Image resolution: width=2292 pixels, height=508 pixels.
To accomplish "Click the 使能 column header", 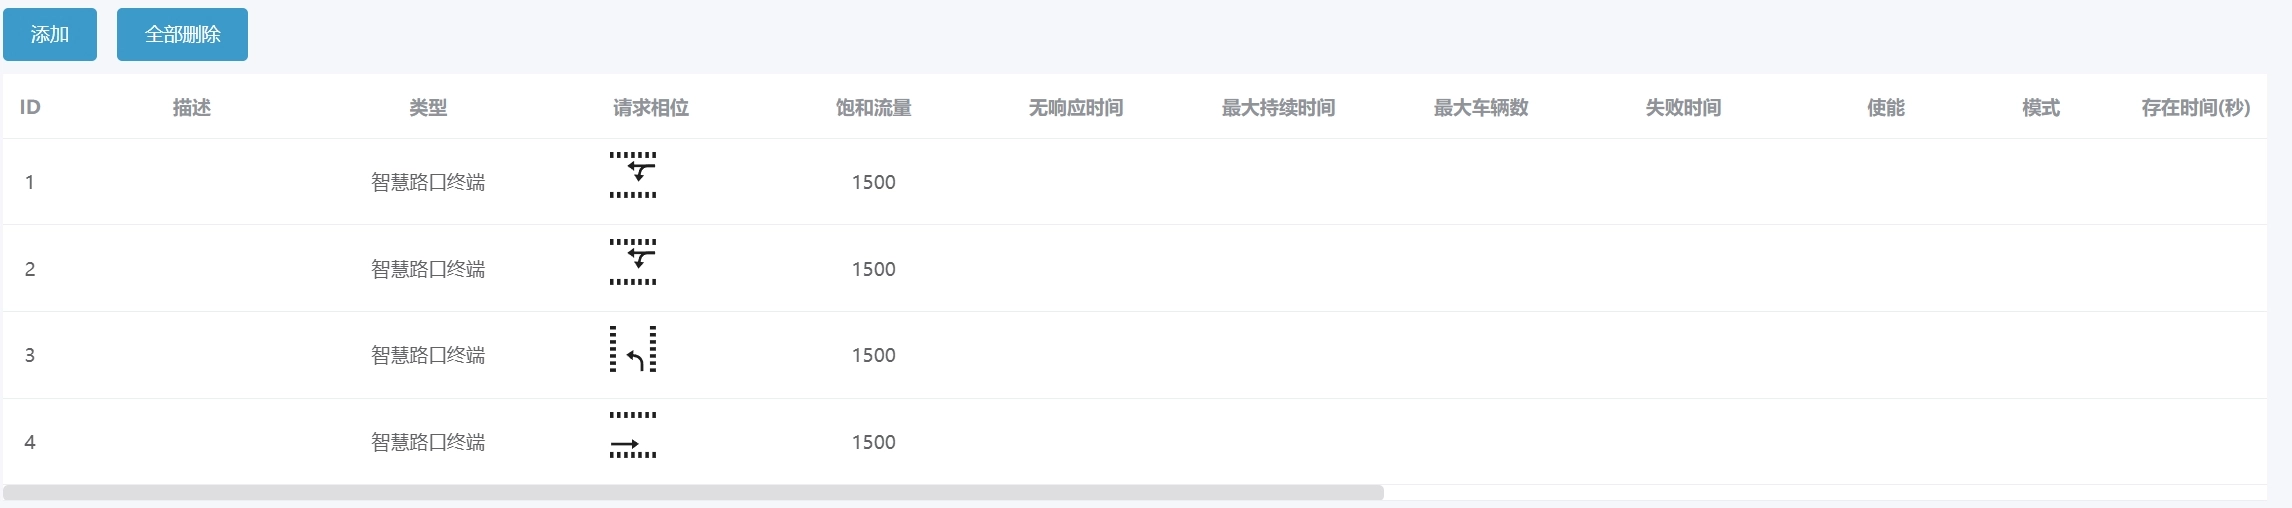I will tap(1886, 108).
